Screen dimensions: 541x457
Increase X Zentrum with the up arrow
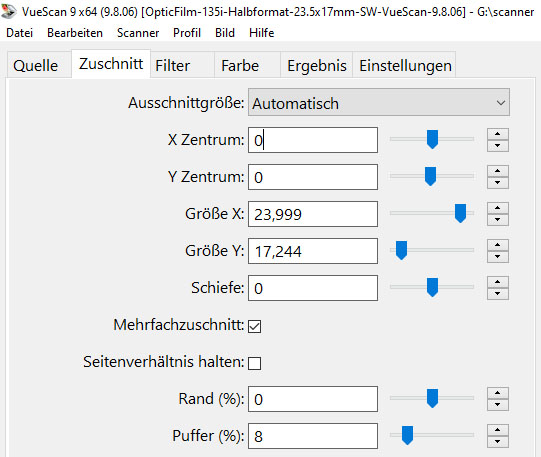498,134
